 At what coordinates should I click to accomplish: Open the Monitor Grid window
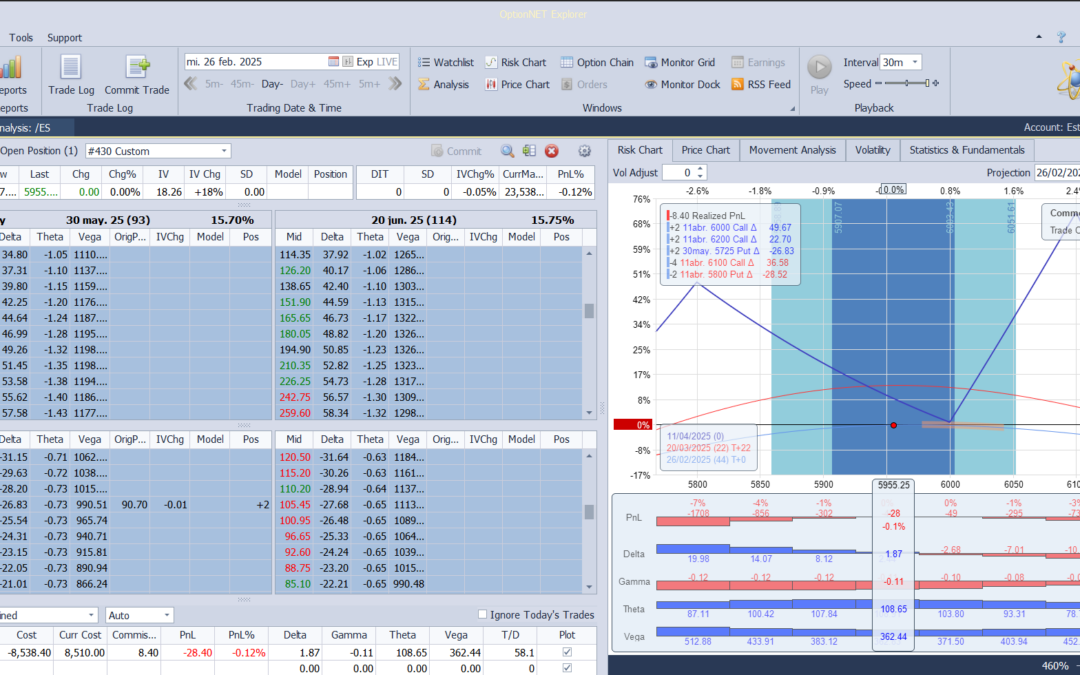click(x=680, y=62)
